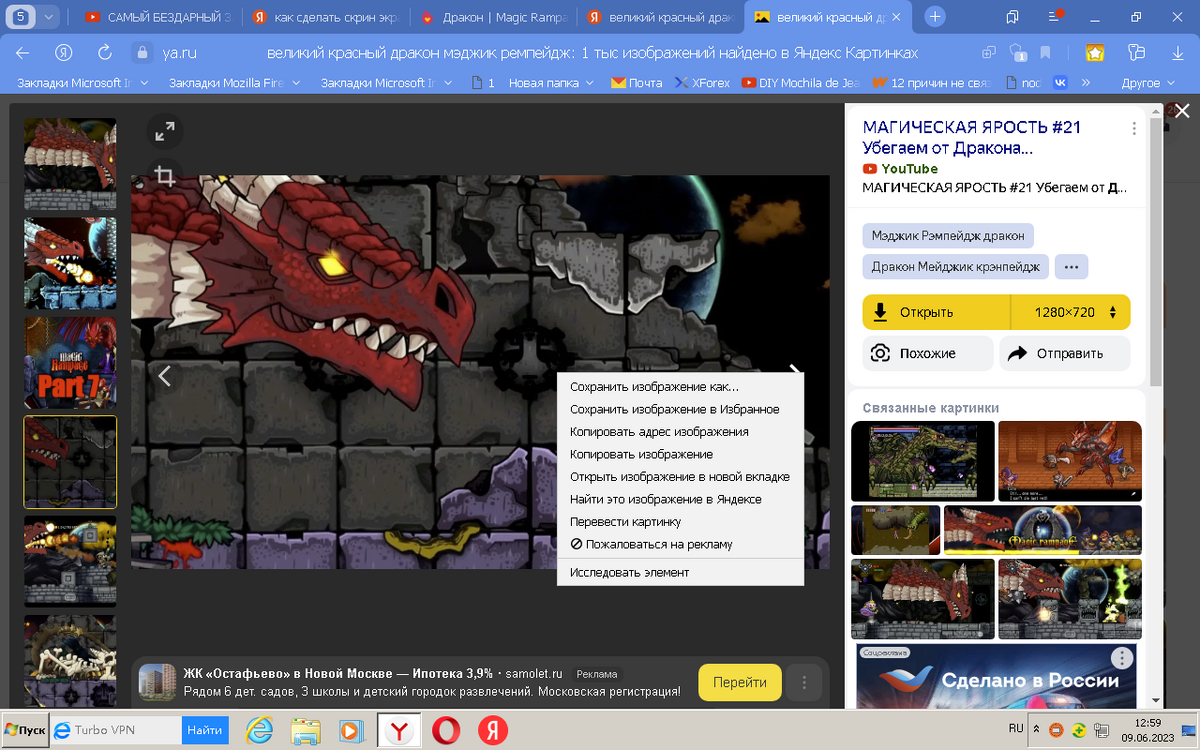The height and width of the screenshot is (750, 1200).
Task: Click the Дракон Мейджик крэнпейдж tag
Action: click(x=956, y=267)
